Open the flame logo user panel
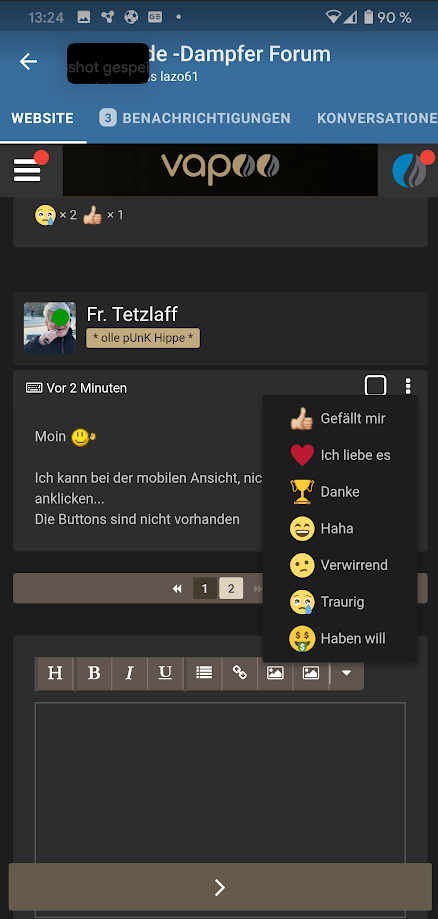This screenshot has height=919, width=438. point(409,171)
